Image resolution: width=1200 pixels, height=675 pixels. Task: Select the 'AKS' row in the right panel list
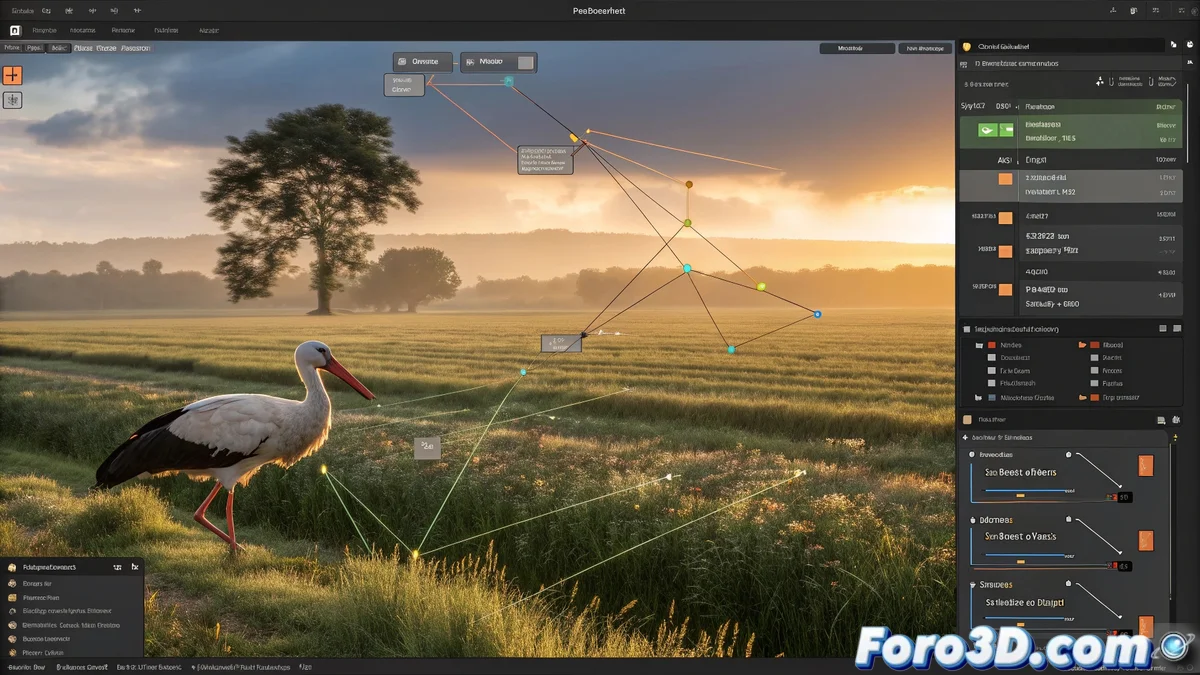[x=1070, y=159]
